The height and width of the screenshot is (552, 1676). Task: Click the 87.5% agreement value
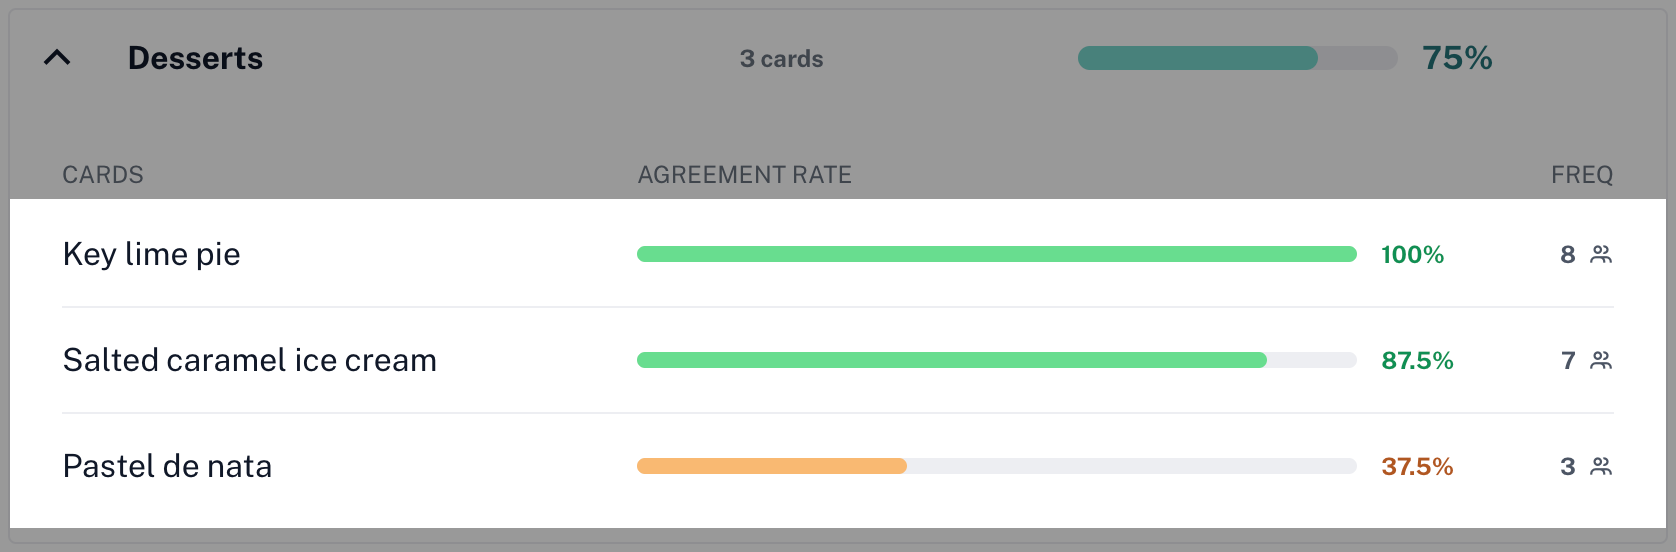[1417, 361]
